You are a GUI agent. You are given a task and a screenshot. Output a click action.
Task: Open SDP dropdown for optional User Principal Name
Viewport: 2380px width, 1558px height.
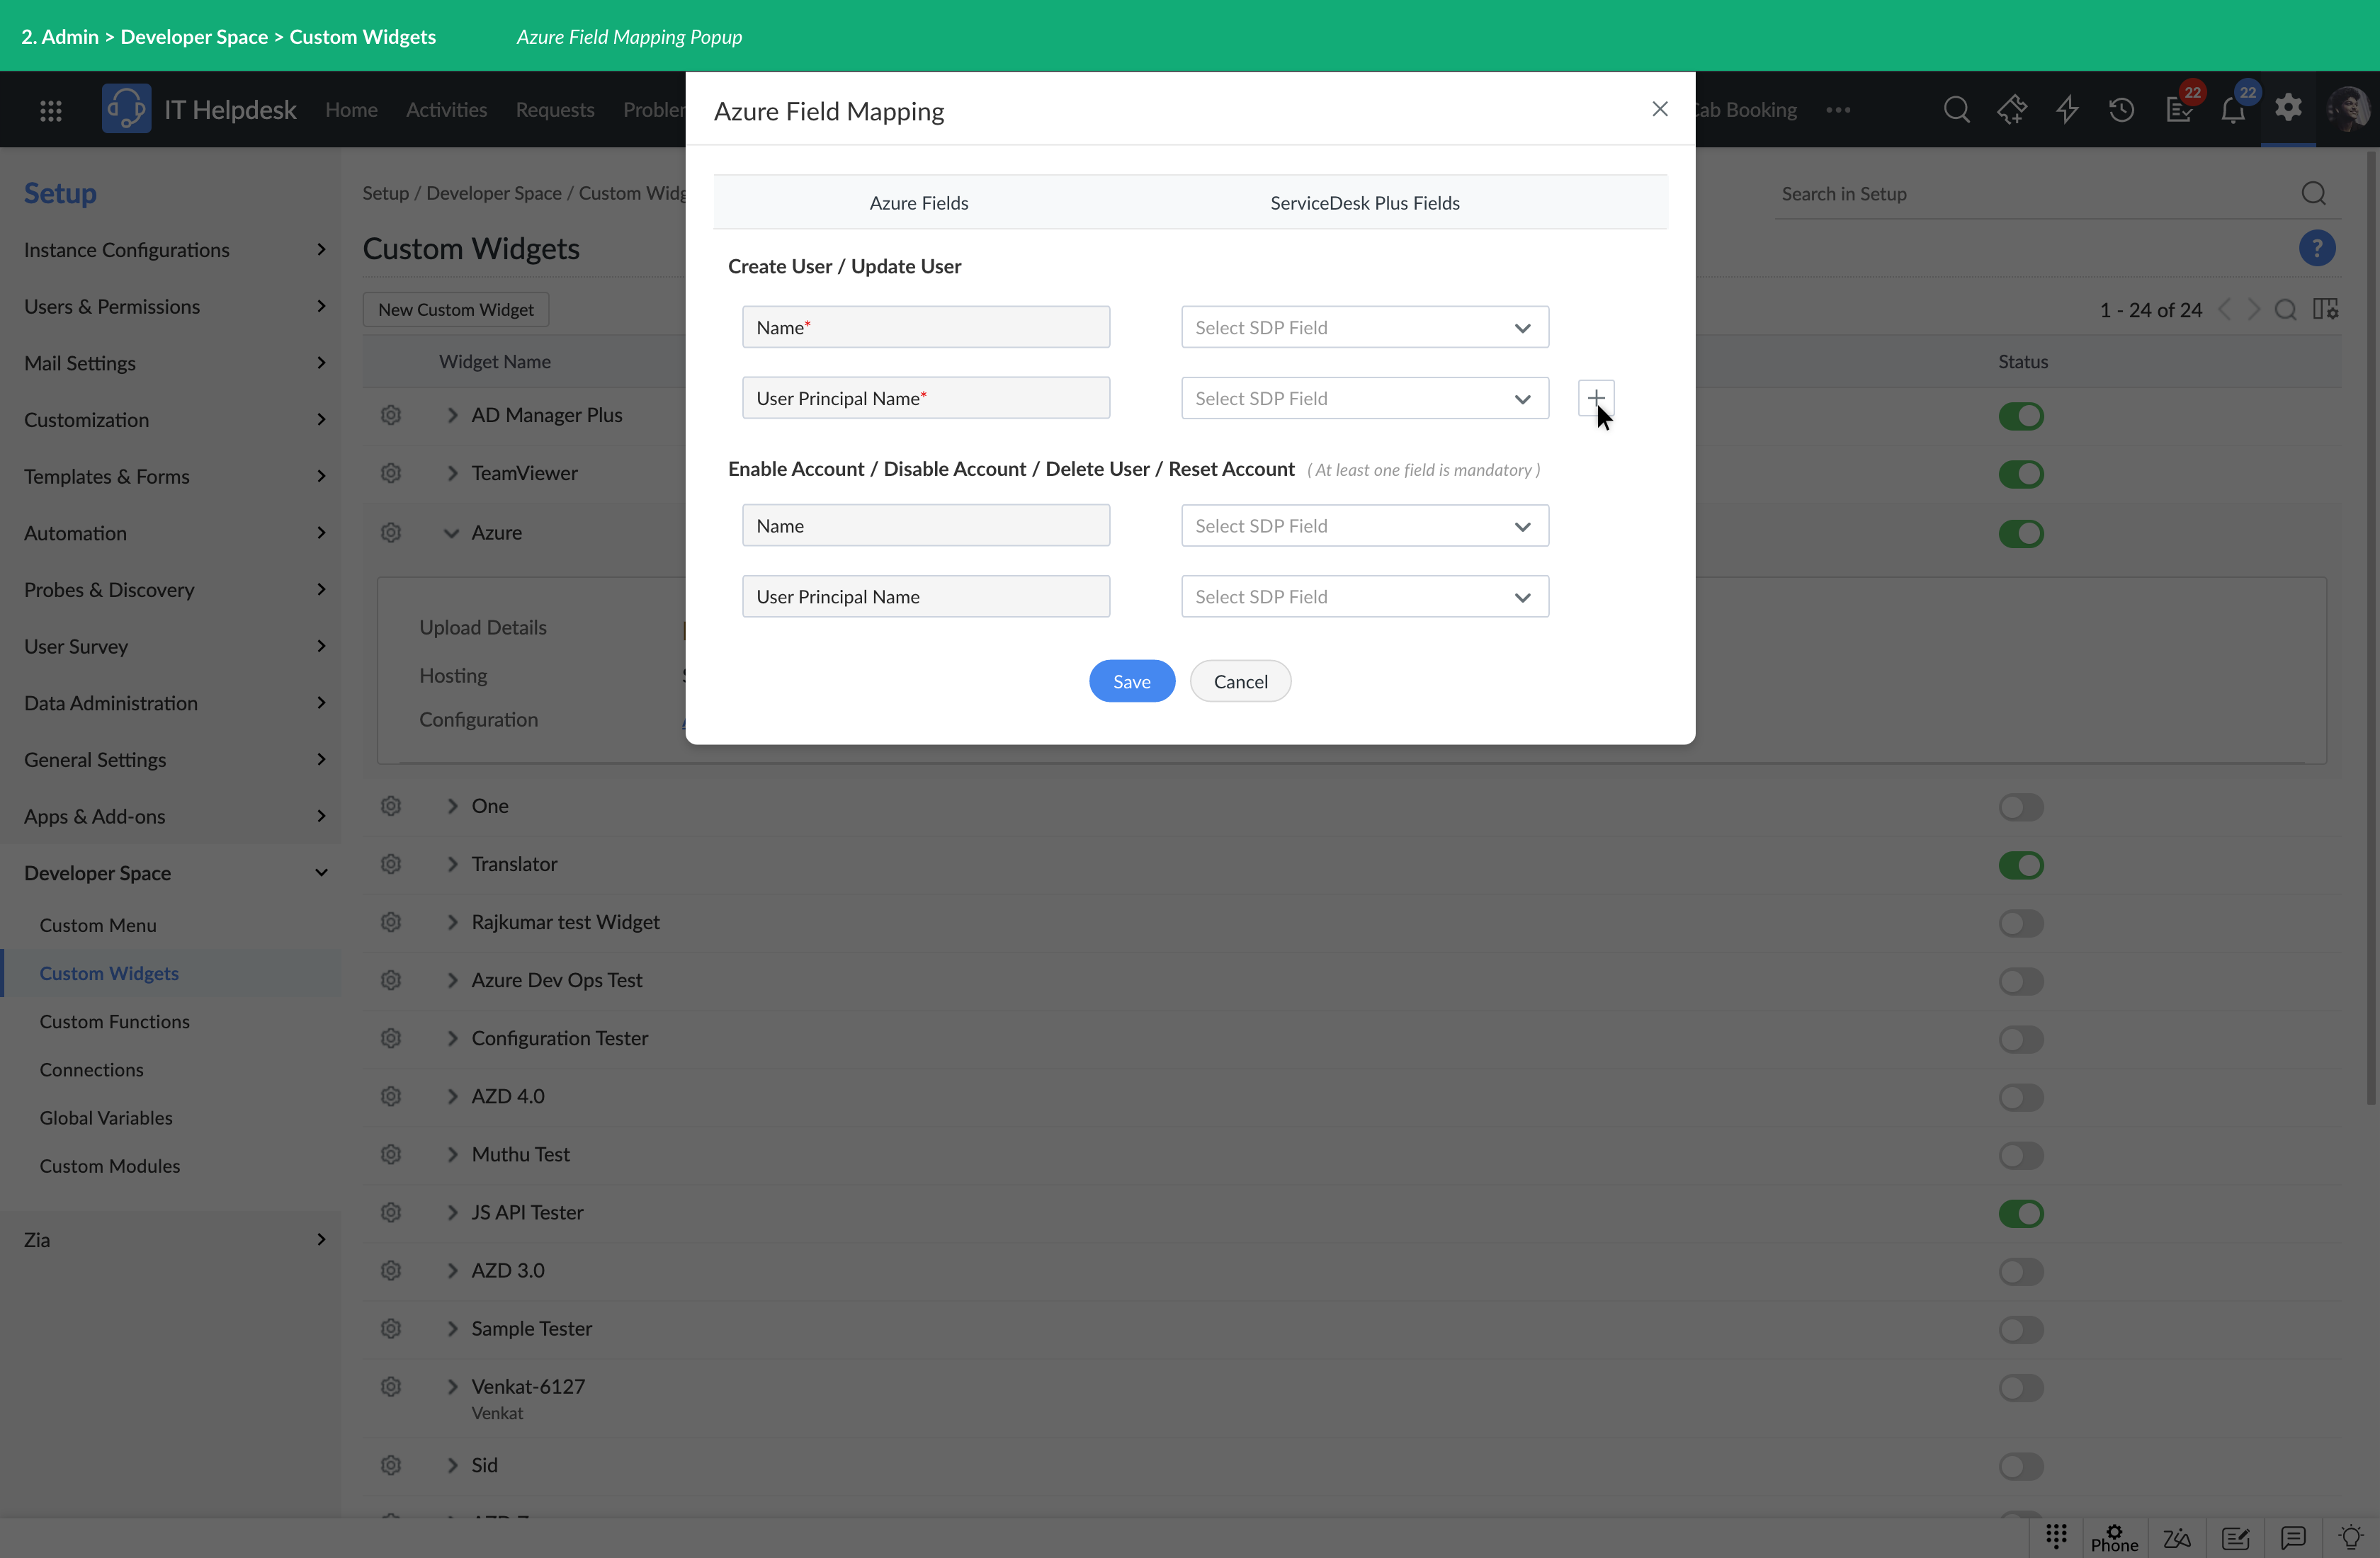point(1365,596)
